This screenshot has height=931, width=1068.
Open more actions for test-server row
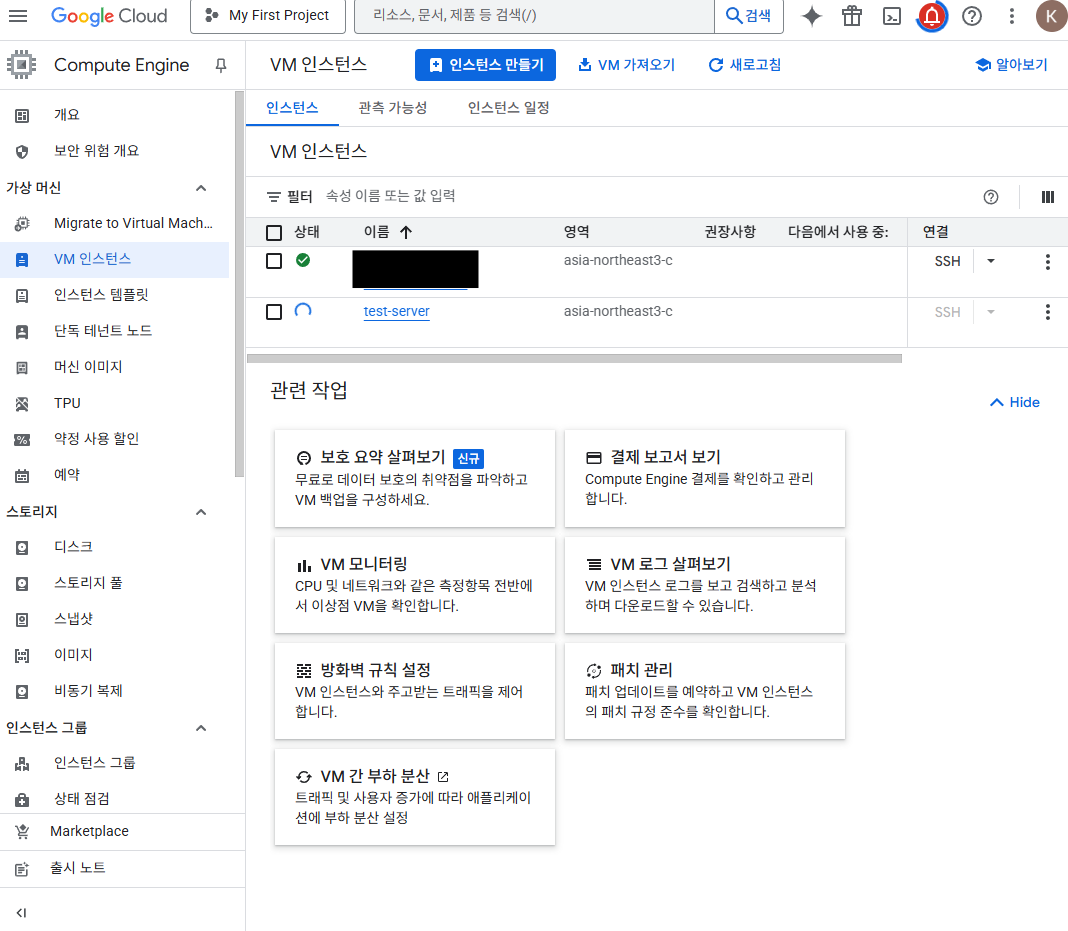point(1048,312)
